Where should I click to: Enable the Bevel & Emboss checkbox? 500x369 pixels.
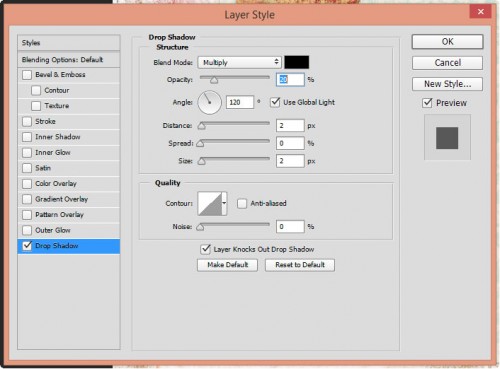(27, 75)
